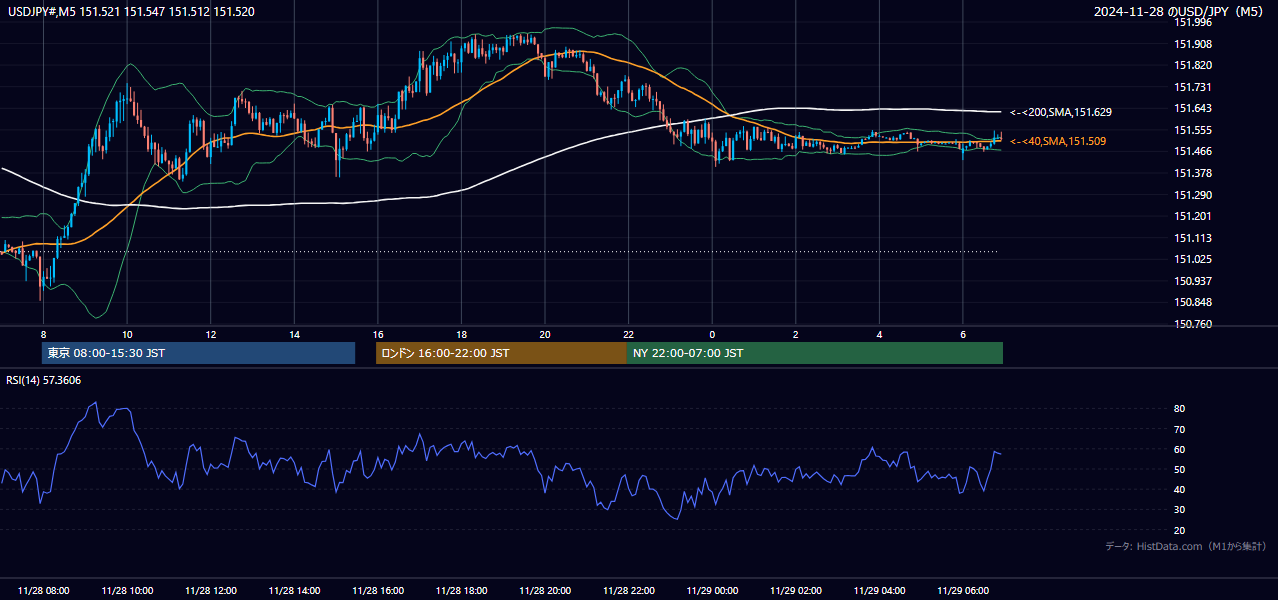Click the RSI scale value 30
This screenshot has height=600, width=1278.
[1179, 510]
